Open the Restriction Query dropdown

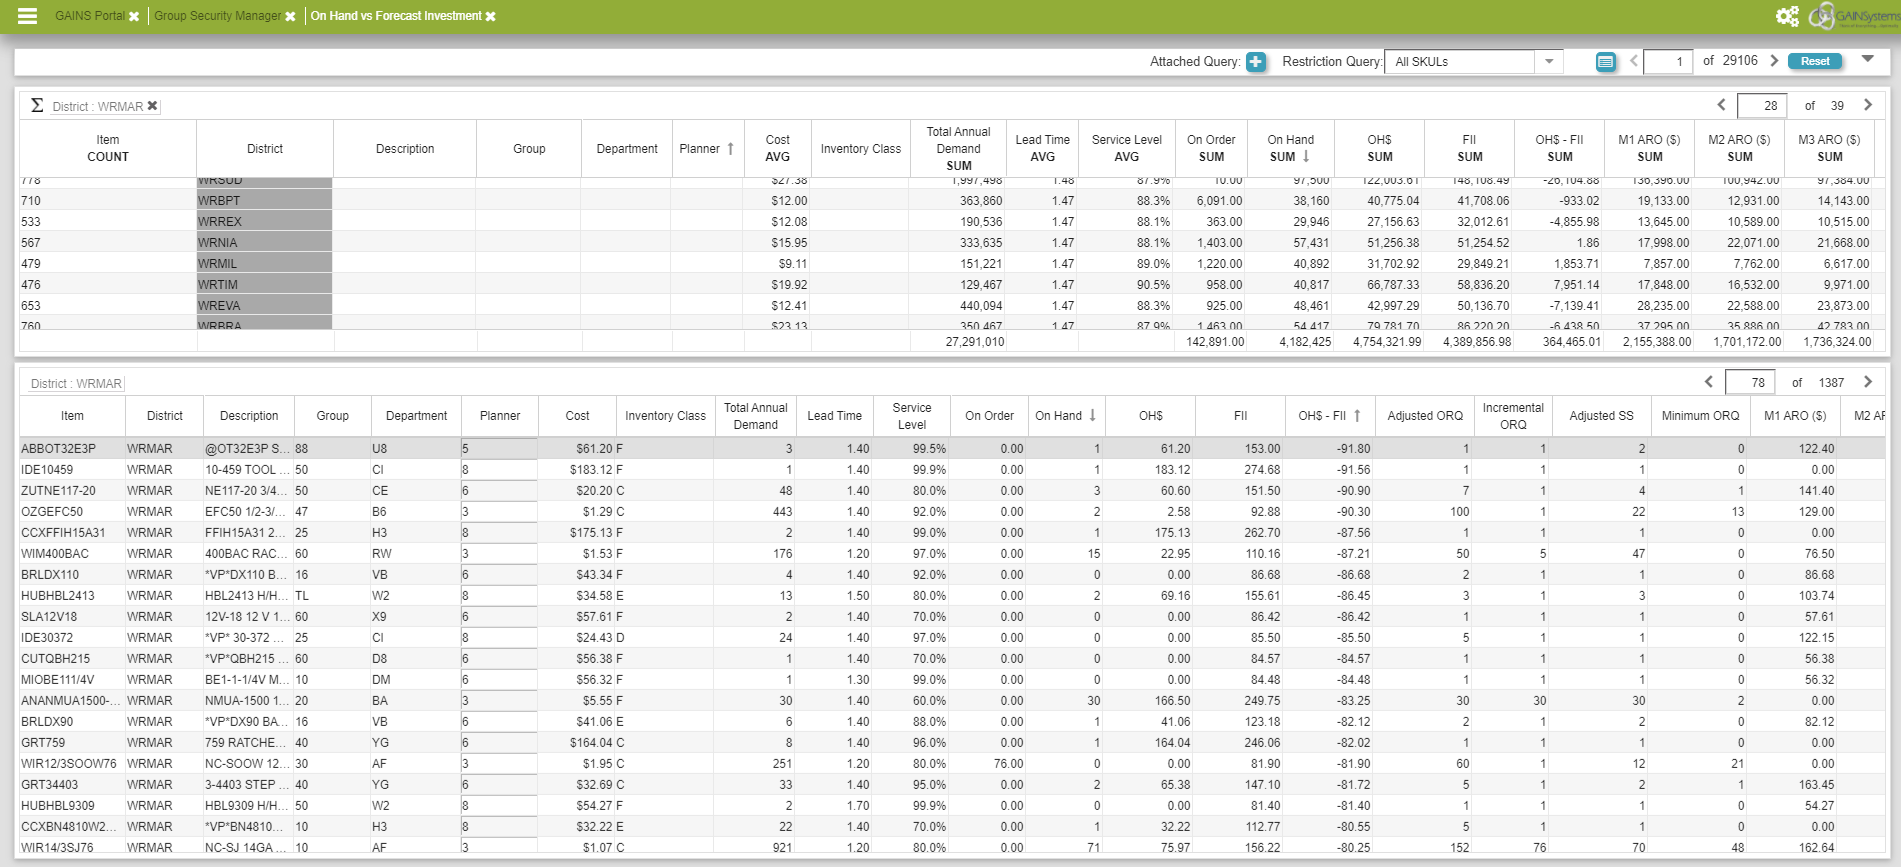[x=1548, y=62]
